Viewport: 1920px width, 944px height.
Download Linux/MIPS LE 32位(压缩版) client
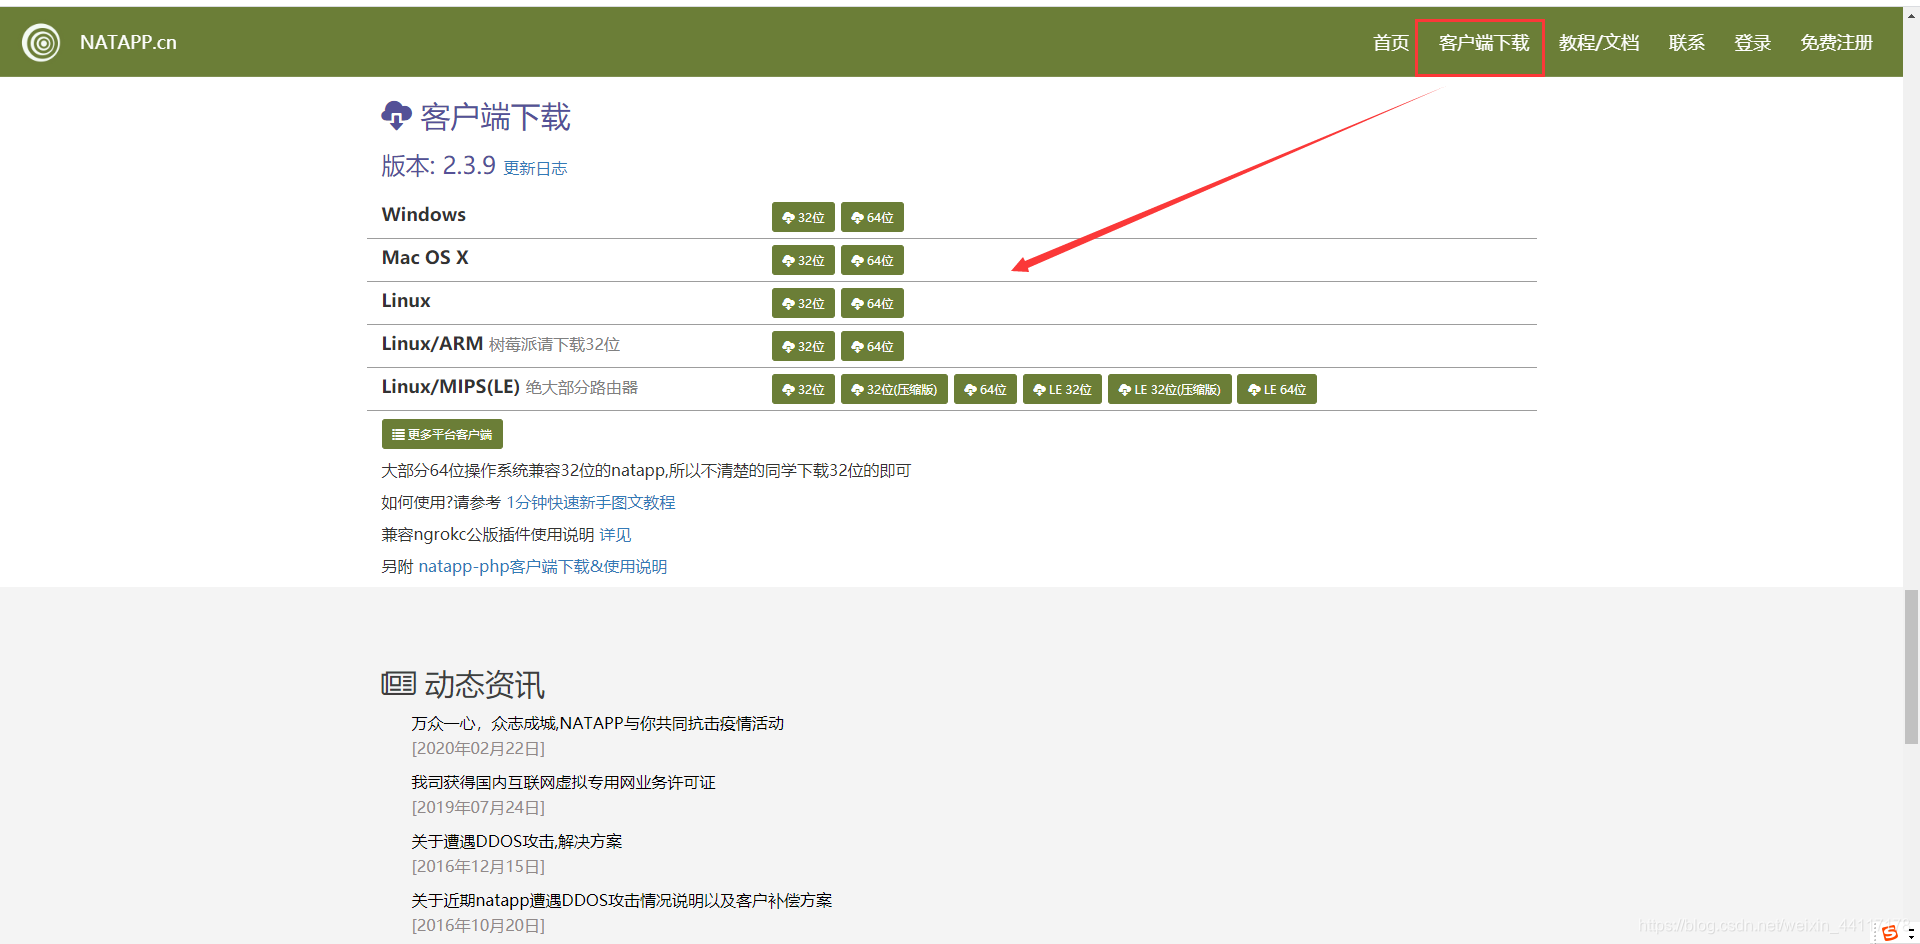(x=1169, y=389)
